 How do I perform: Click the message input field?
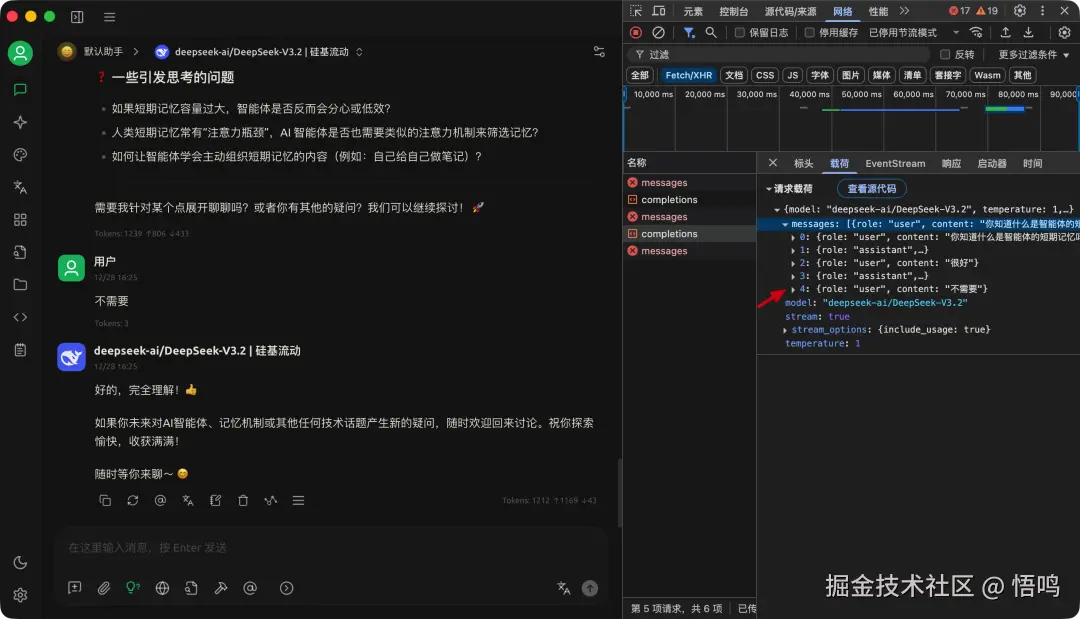point(331,548)
